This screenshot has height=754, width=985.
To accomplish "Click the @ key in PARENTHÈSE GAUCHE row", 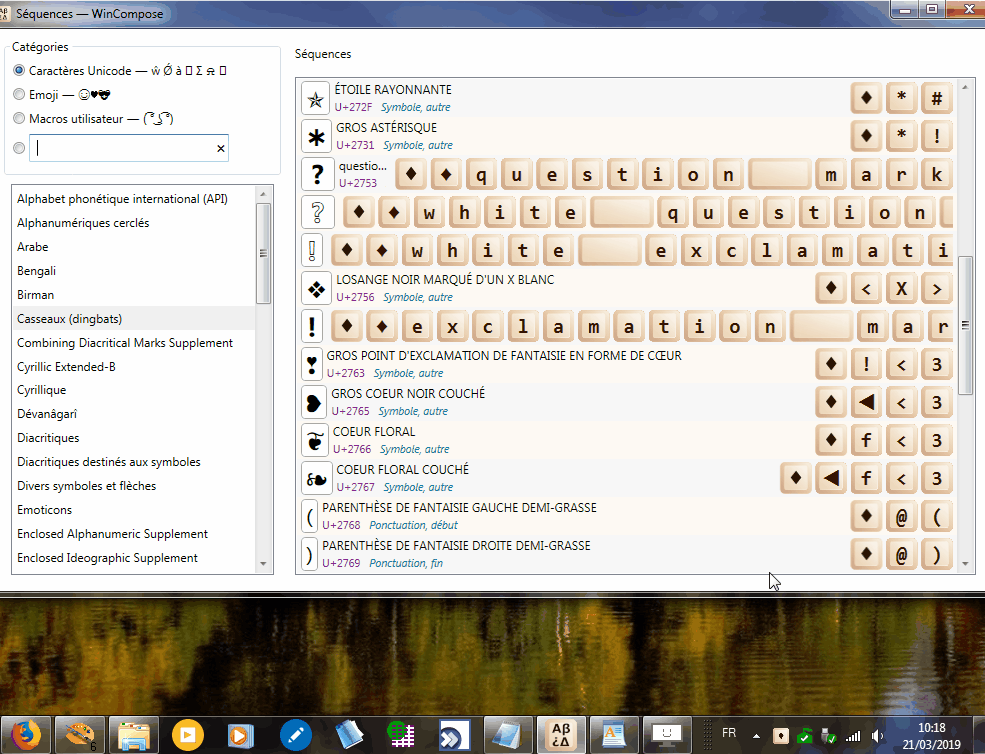I will coord(901,517).
